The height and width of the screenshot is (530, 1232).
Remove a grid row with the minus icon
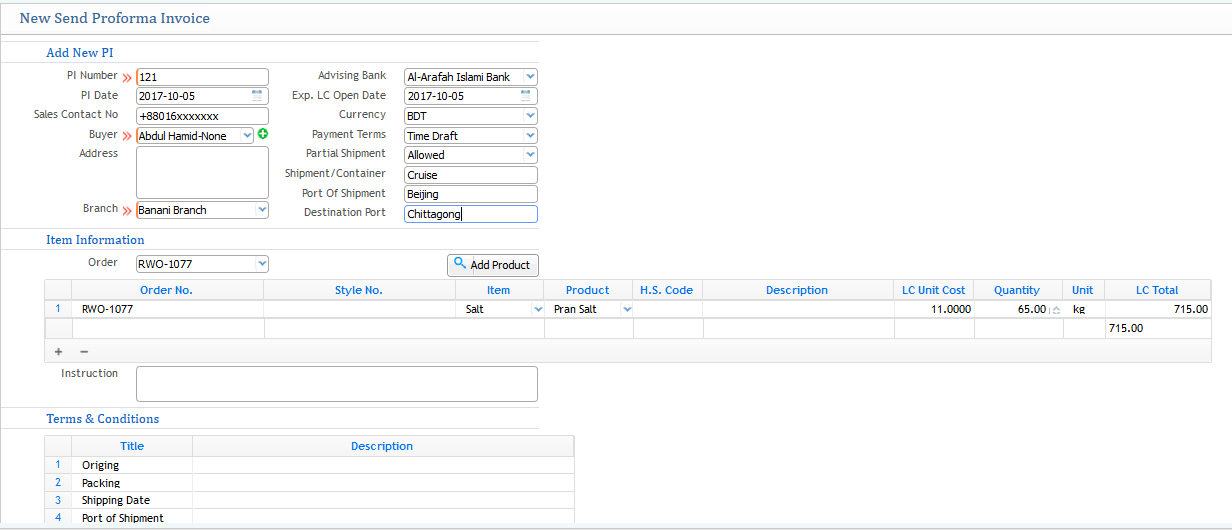[84, 352]
